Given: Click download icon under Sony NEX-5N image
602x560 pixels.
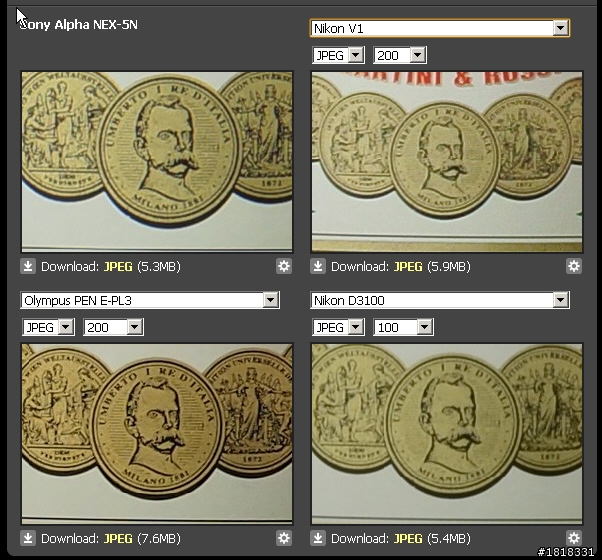Looking at the screenshot, I should tap(28, 266).
